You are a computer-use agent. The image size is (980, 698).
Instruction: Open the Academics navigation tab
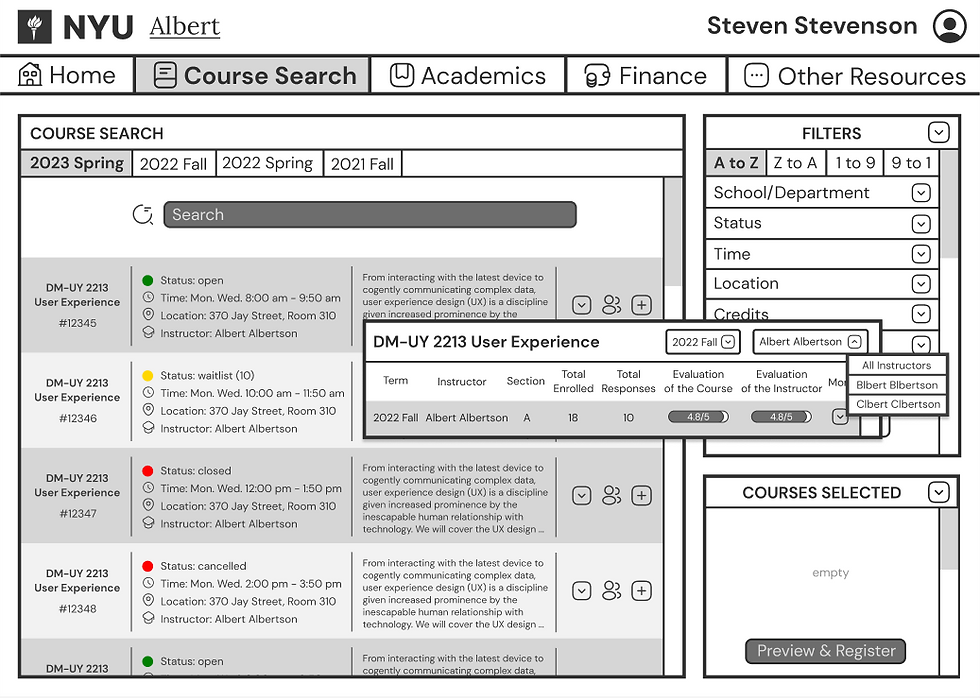click(x=468, y=76)
